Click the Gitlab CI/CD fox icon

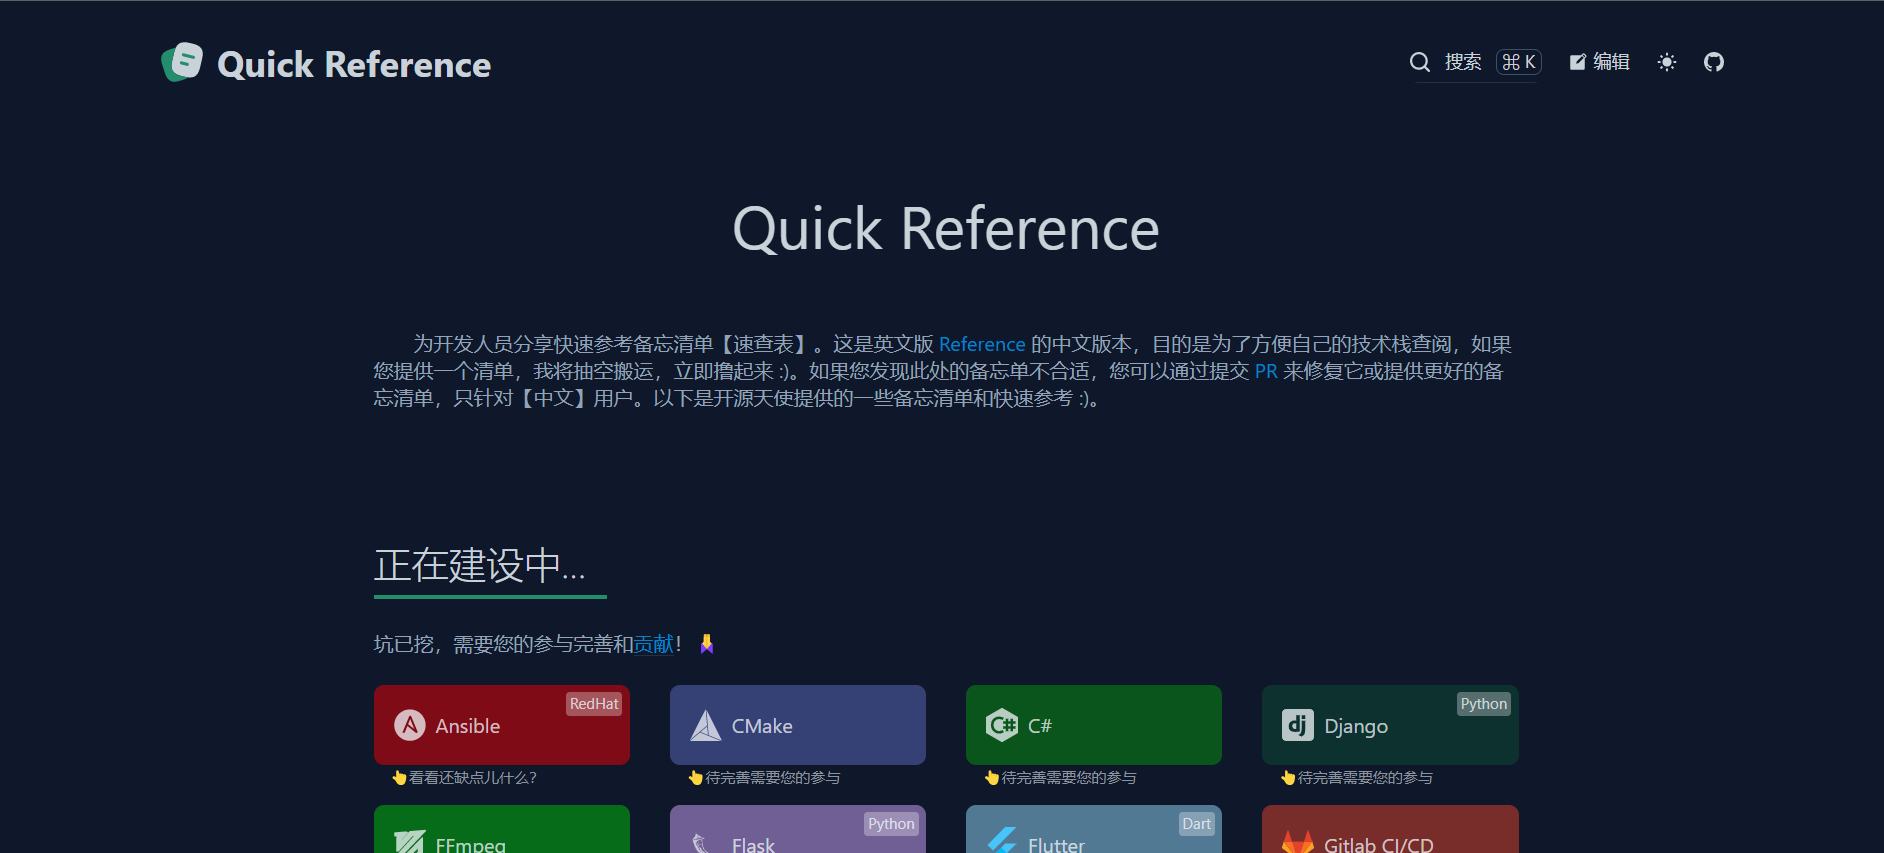(x=1297, y=843)
